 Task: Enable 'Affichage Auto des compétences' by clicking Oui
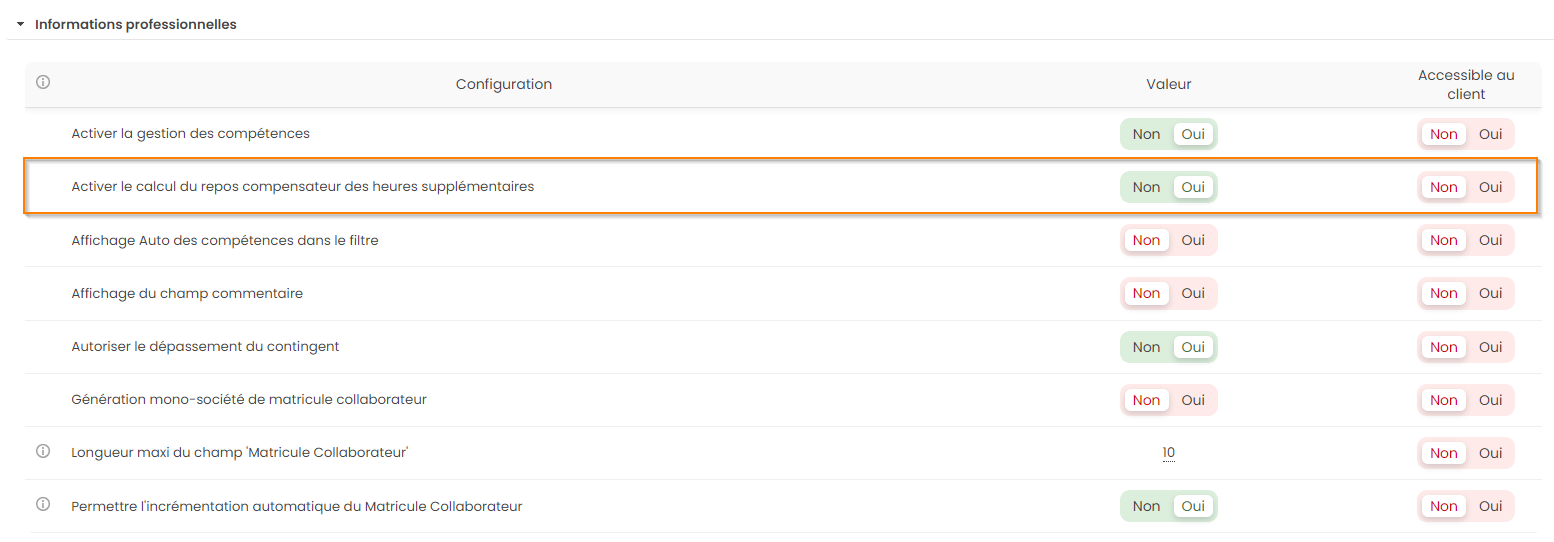[x=1193, y=240]
